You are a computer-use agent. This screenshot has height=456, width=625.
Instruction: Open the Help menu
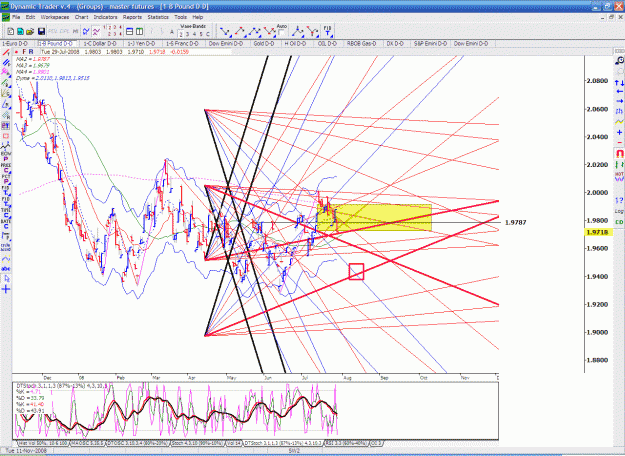click(x=198, y=17)
